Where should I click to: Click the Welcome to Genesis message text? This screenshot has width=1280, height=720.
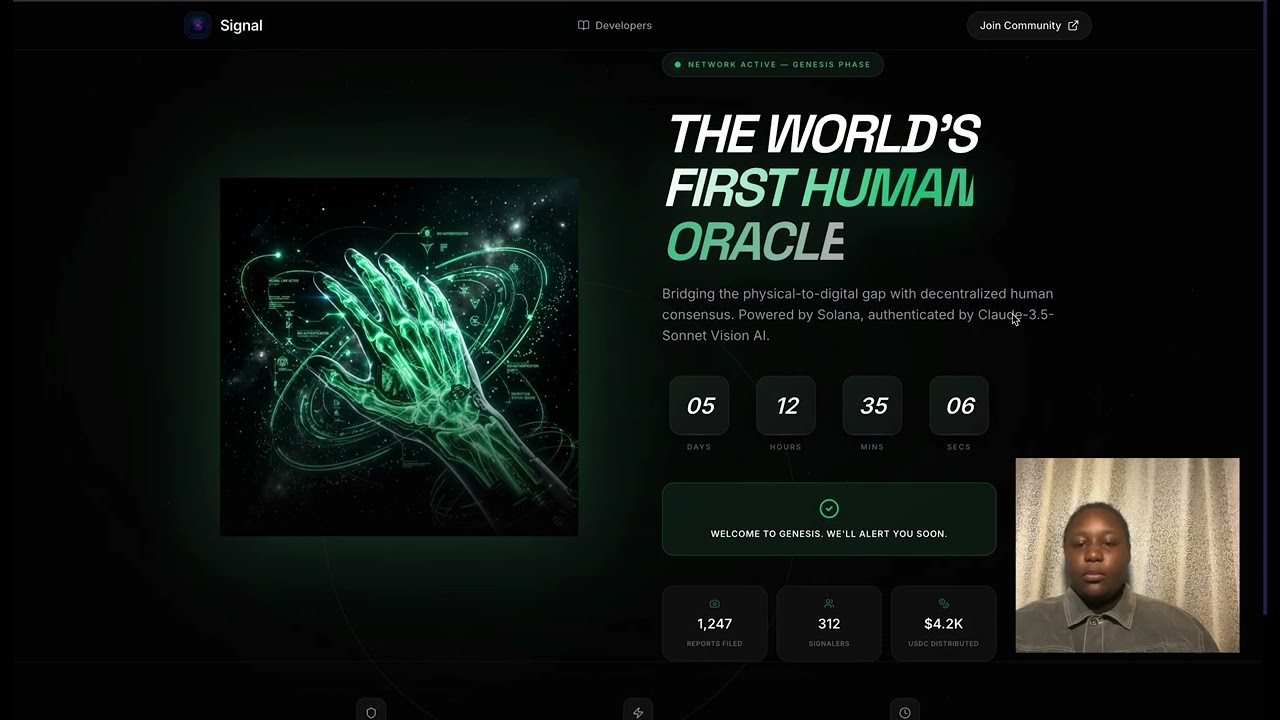click(829, 534)
